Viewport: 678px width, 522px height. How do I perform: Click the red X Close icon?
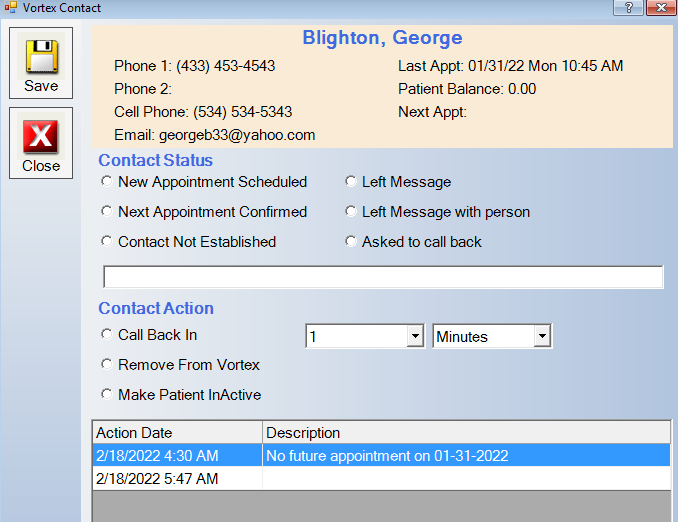[41, 137]
